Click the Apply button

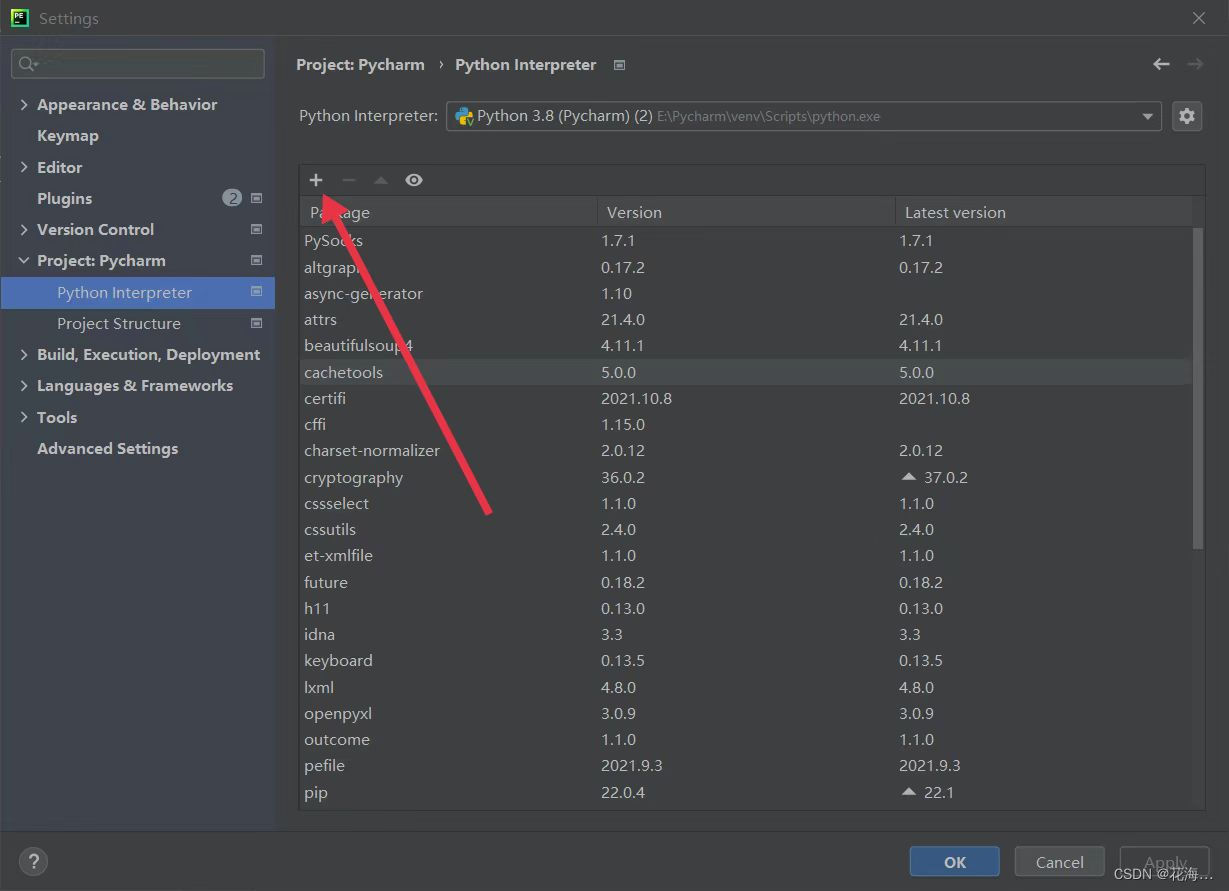[x=1165, y=862]
